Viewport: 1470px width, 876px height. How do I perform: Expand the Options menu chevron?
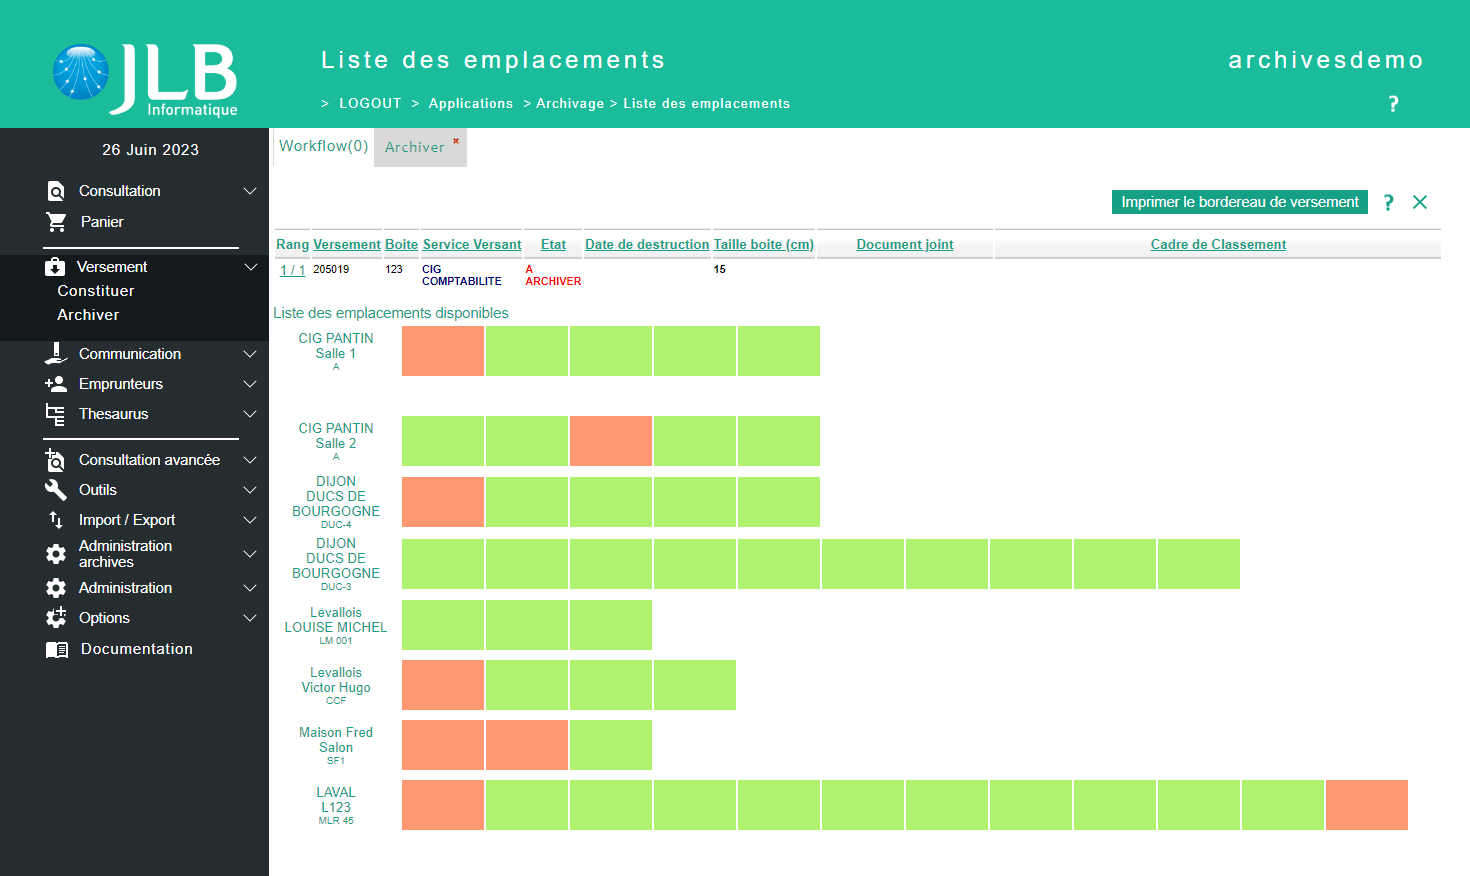coord(250,618)
